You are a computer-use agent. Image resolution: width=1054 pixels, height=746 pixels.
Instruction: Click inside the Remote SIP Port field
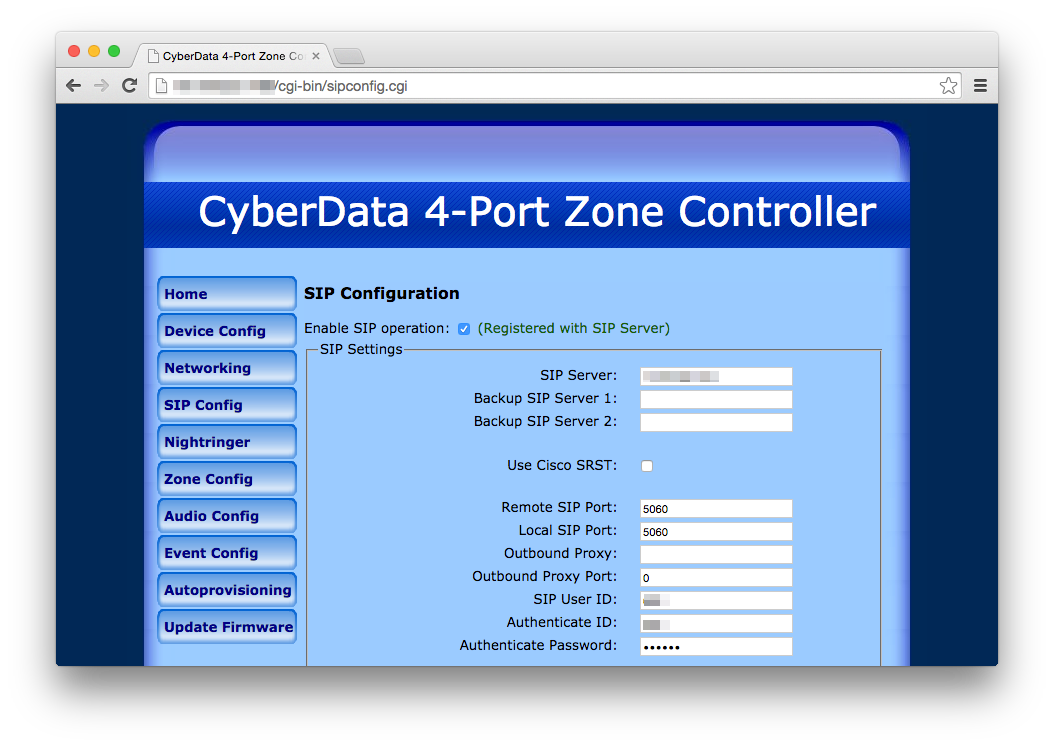[716, 508]
